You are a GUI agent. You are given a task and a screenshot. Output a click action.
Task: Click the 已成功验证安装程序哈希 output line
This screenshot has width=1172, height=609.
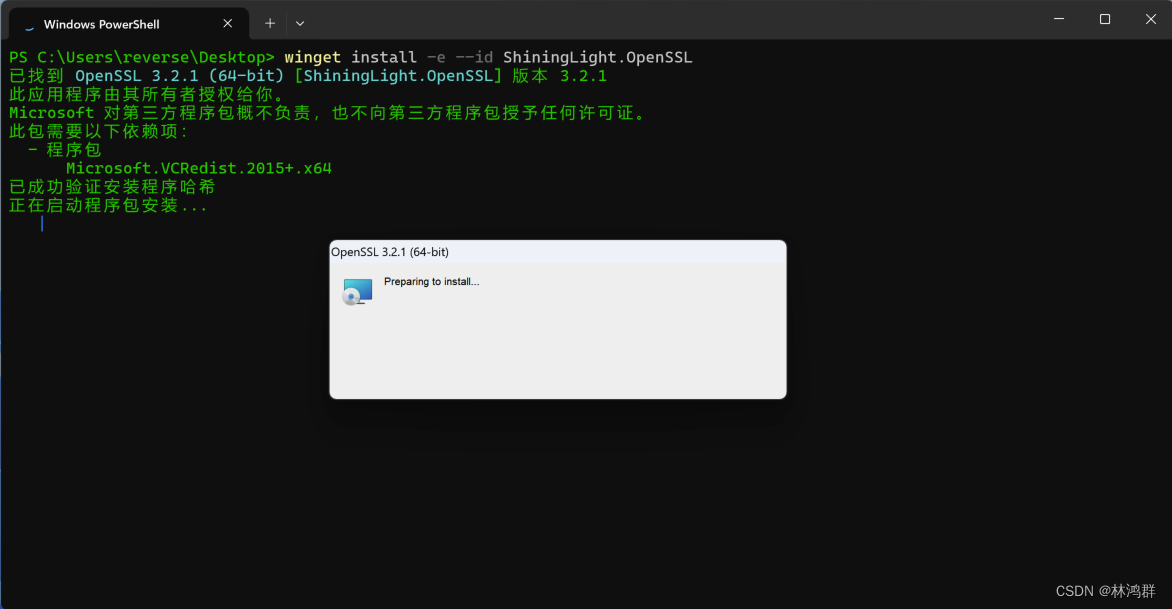click(112, 187)
